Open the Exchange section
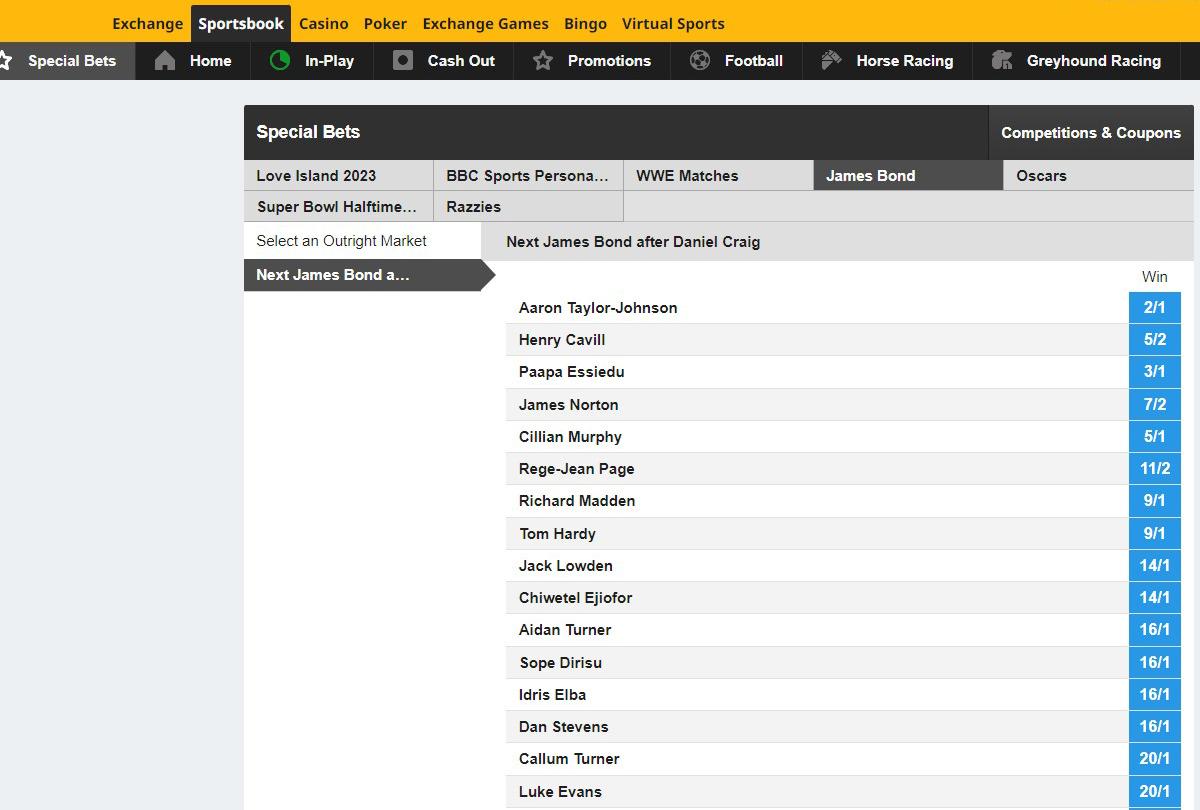Screen dimensions: 1200x810 pyautogui.click(x=148, y=23)
